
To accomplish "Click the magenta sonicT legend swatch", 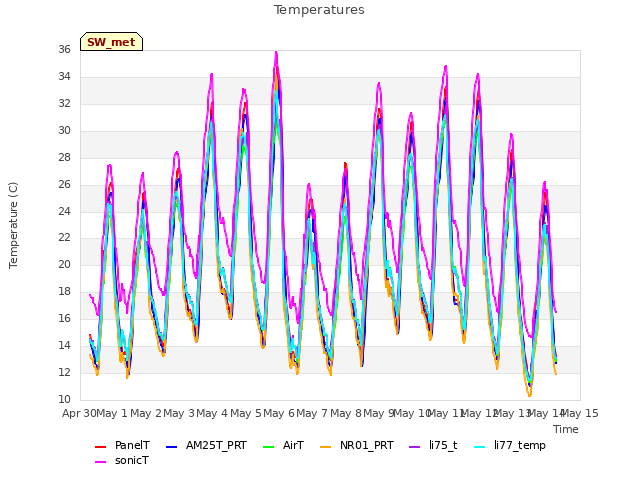I will coord(100,462).
